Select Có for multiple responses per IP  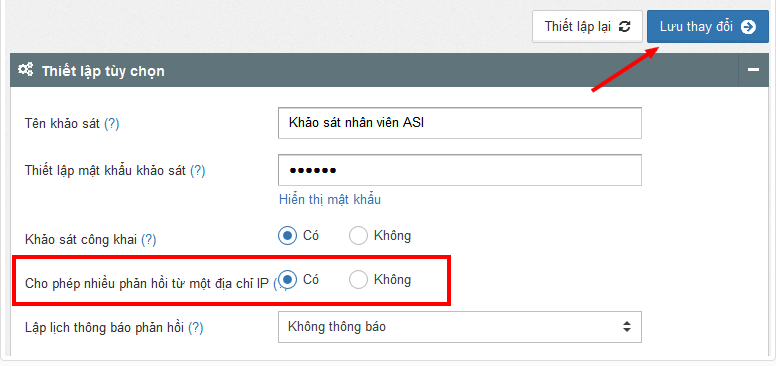(287, 280)
